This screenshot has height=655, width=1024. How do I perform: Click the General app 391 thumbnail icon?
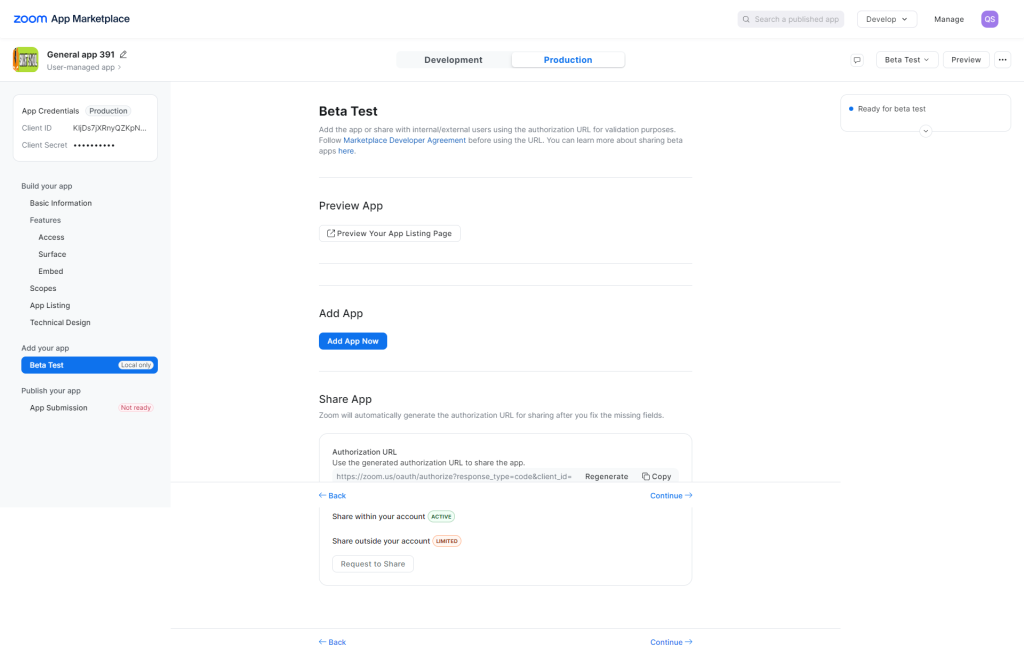click(25, 59)
